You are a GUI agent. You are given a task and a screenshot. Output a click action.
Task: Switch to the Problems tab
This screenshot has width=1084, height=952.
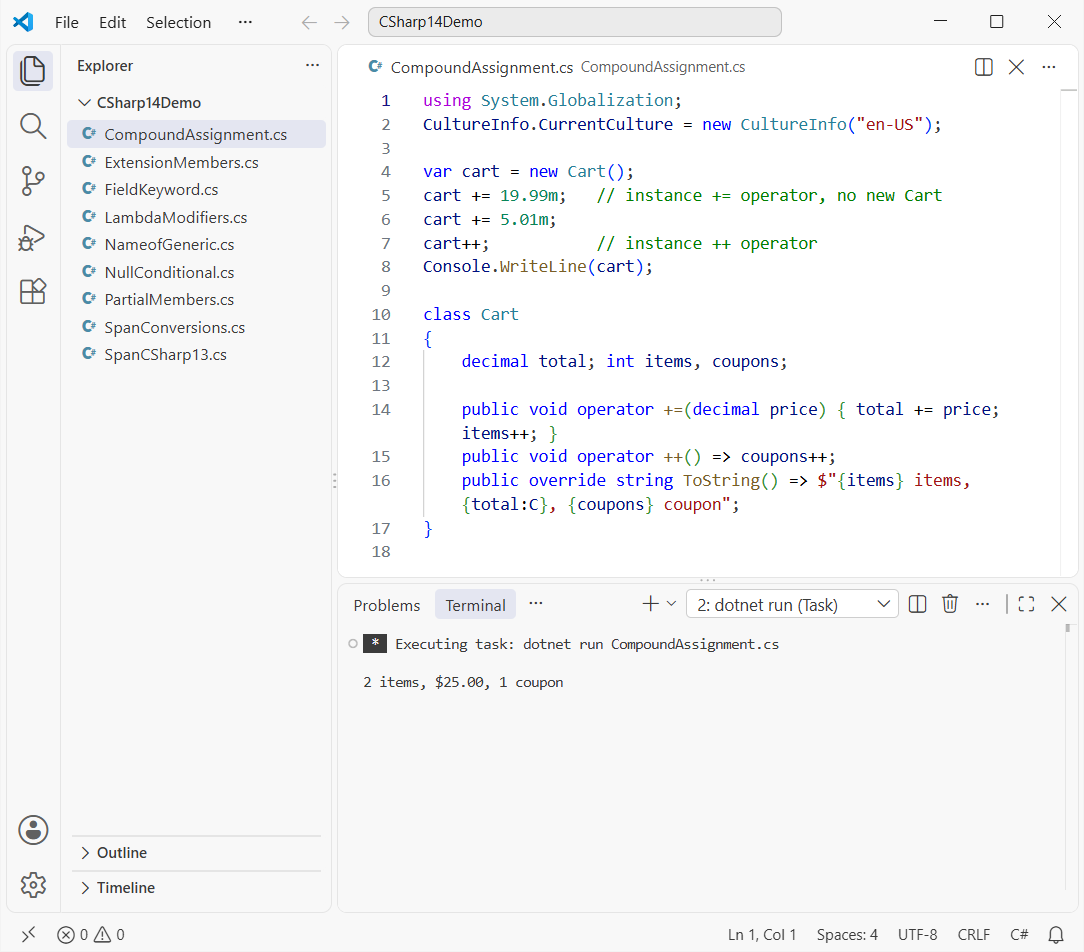coord(386,605)
